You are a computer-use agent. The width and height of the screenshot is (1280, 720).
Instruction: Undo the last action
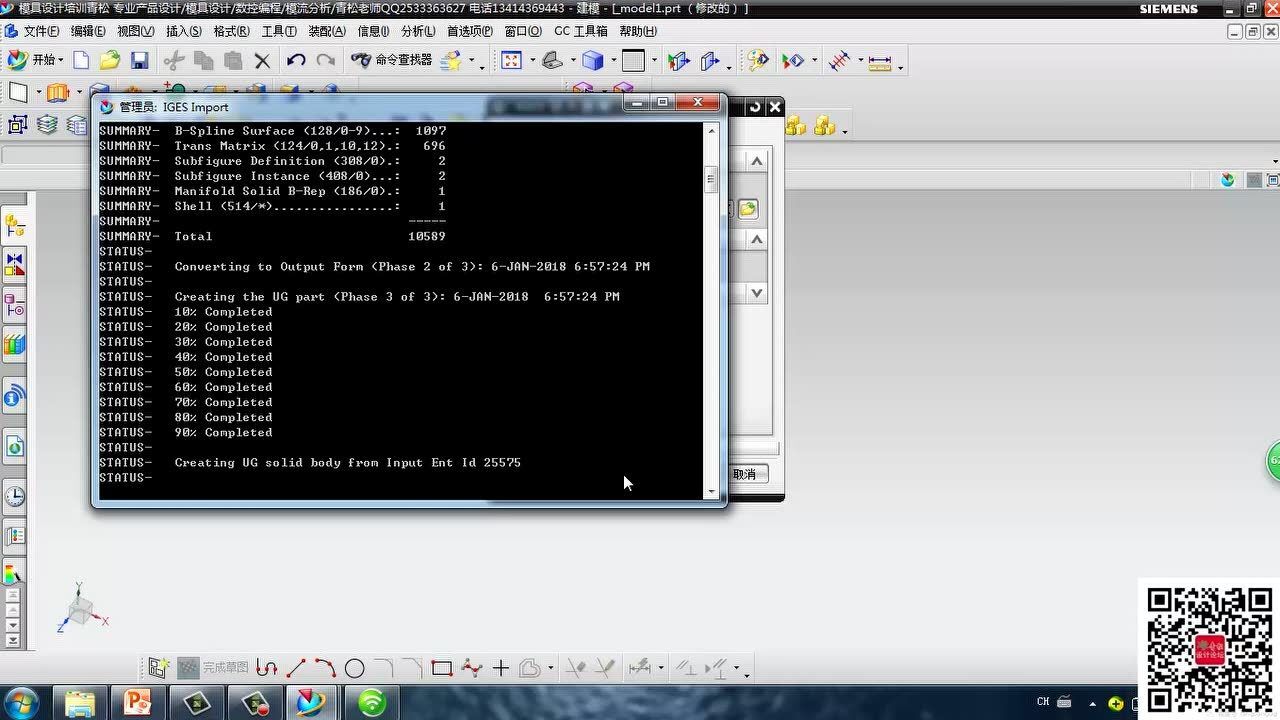(295, 61)
